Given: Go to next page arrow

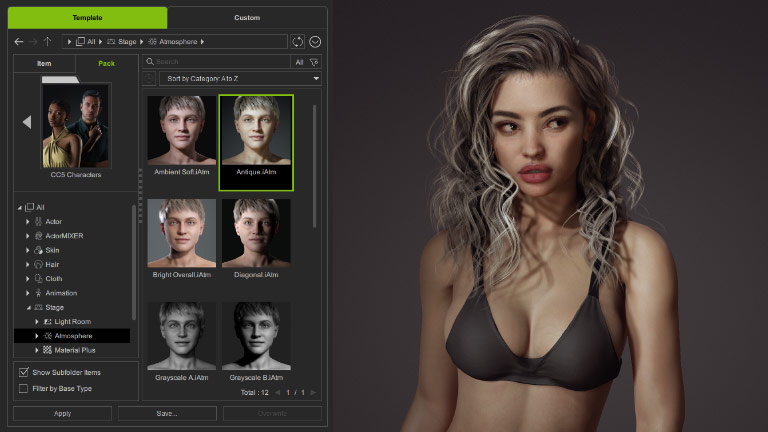Looking at the screenshot, I should point(313,392).
